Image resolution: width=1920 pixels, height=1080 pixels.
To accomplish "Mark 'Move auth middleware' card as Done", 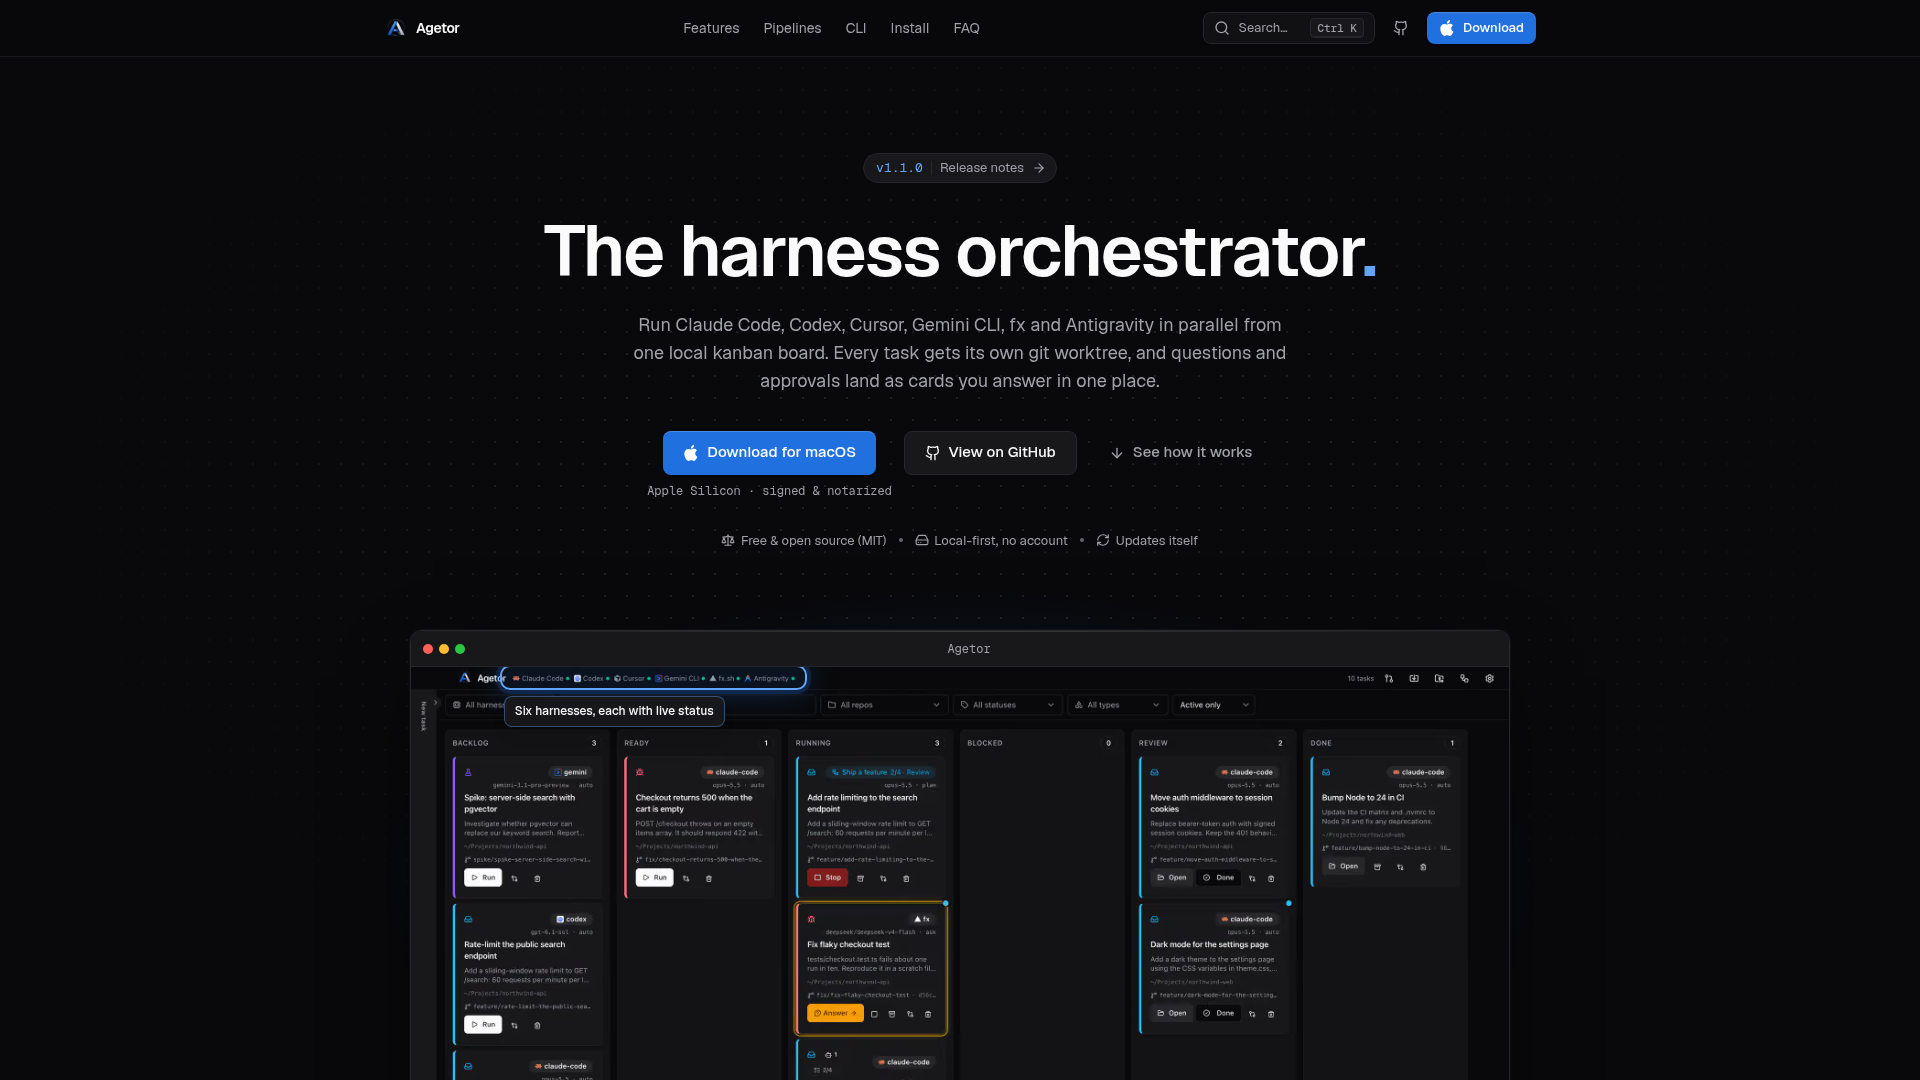I will [x=1219, y=878].
